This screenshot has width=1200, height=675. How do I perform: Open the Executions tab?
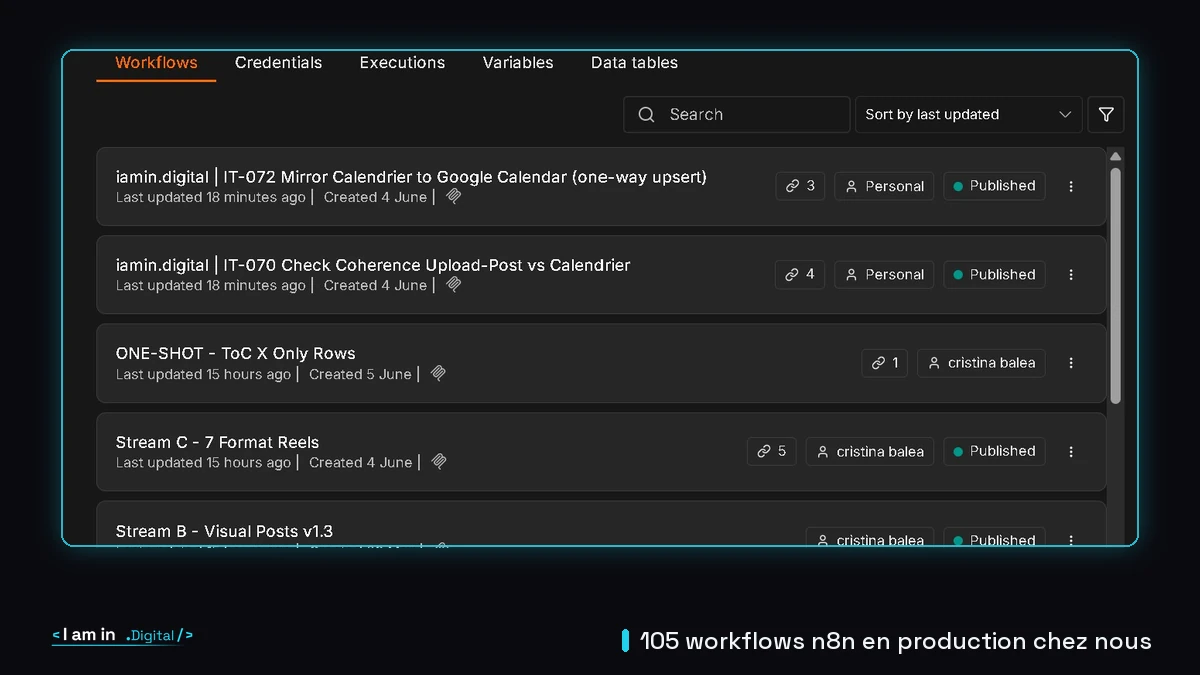coord(402,63)
